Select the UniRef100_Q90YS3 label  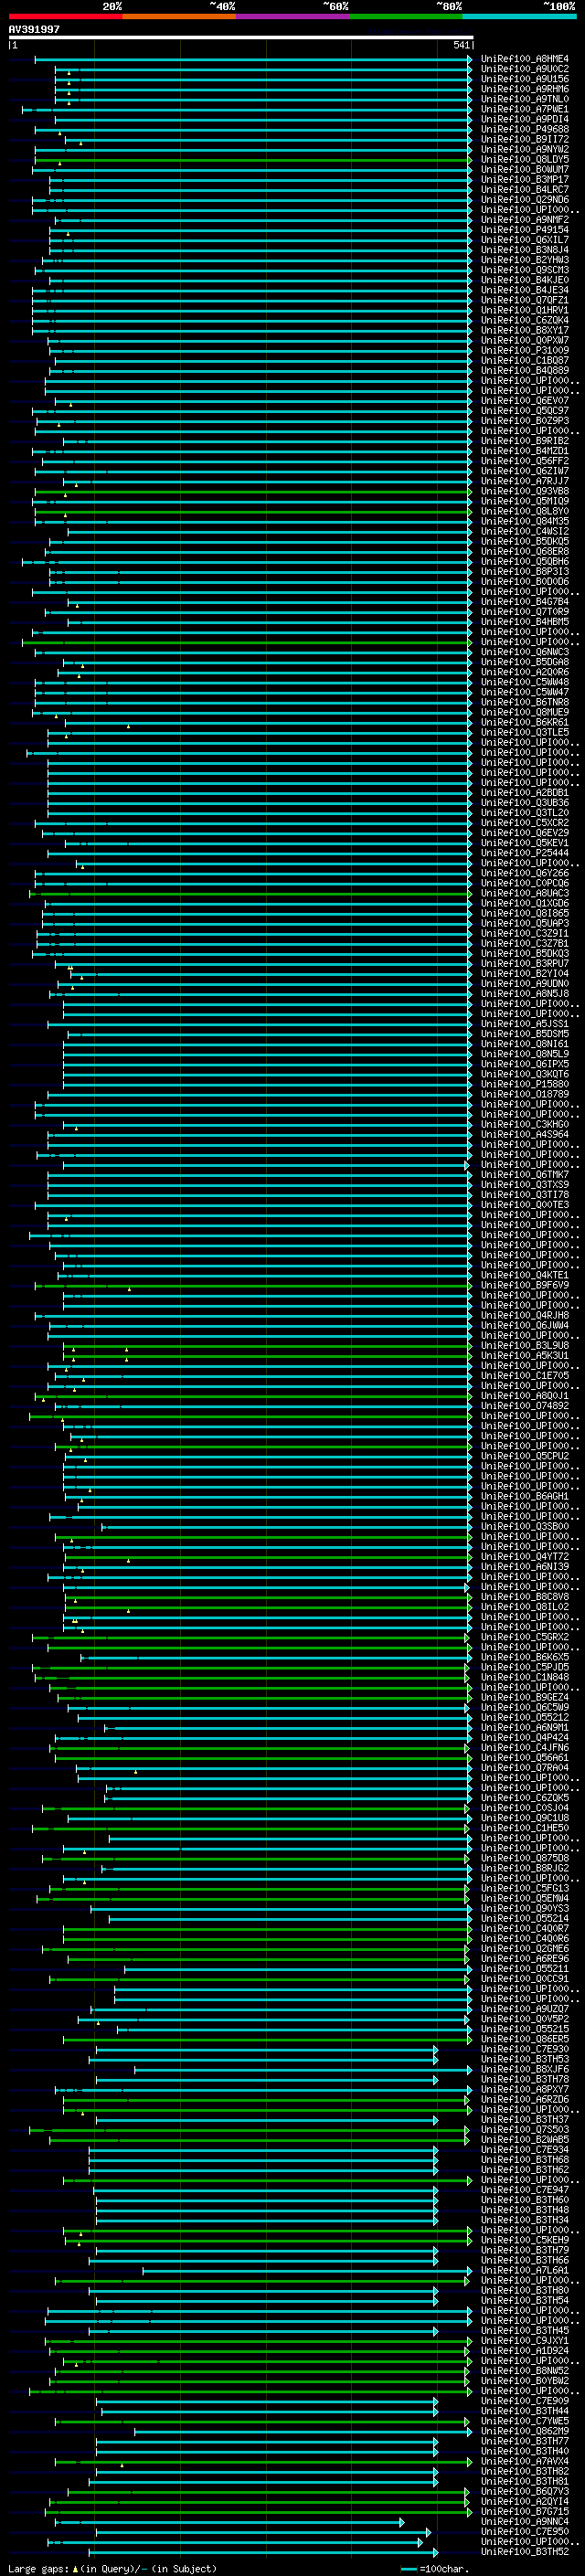point(525,1908)
